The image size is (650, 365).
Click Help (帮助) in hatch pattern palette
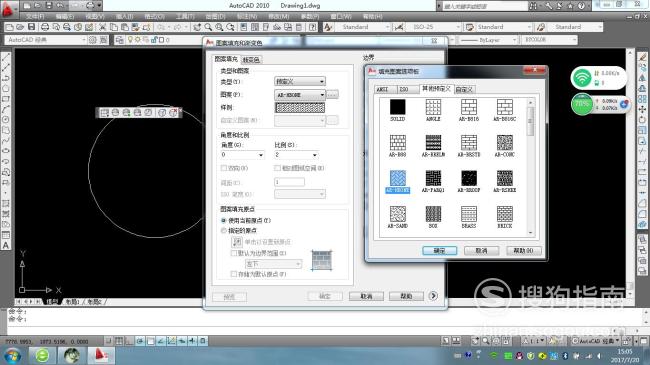[x=524, y=251]
